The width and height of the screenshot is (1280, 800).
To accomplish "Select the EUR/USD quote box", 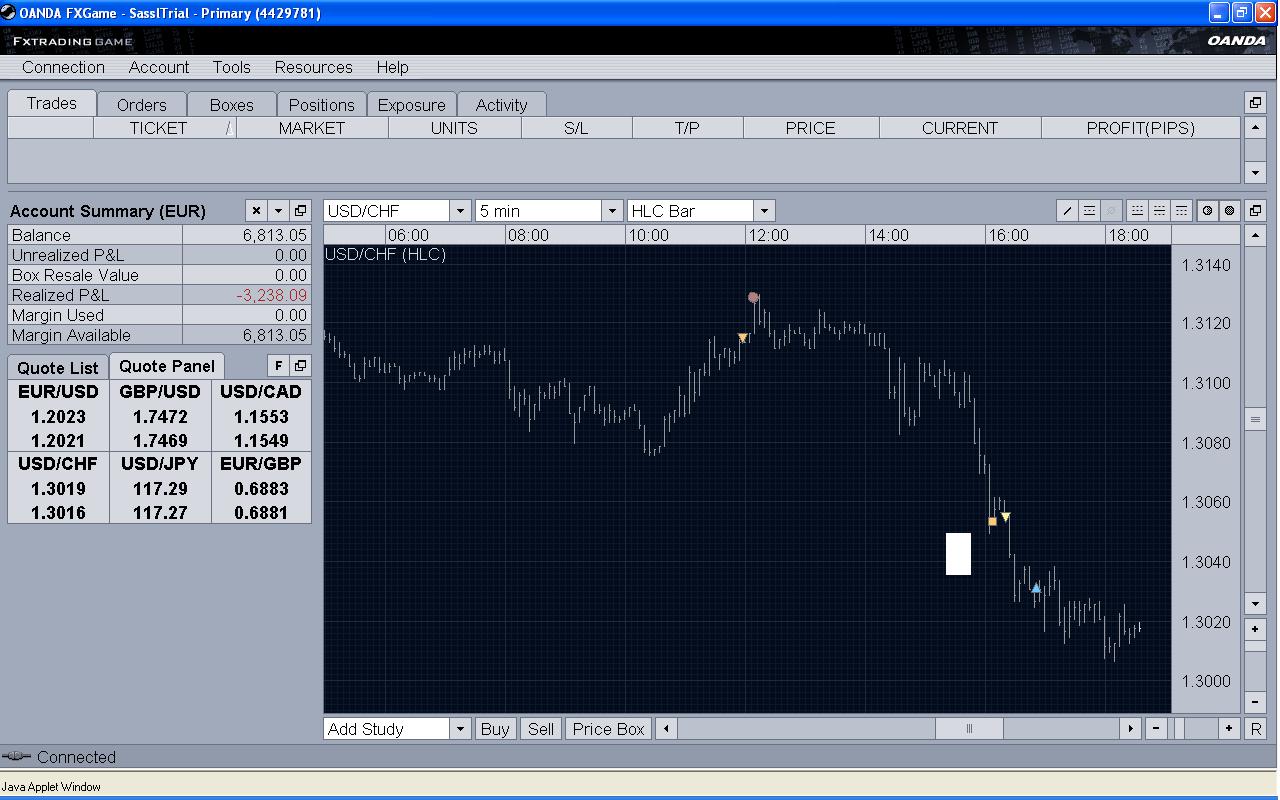I will (58, 416).
